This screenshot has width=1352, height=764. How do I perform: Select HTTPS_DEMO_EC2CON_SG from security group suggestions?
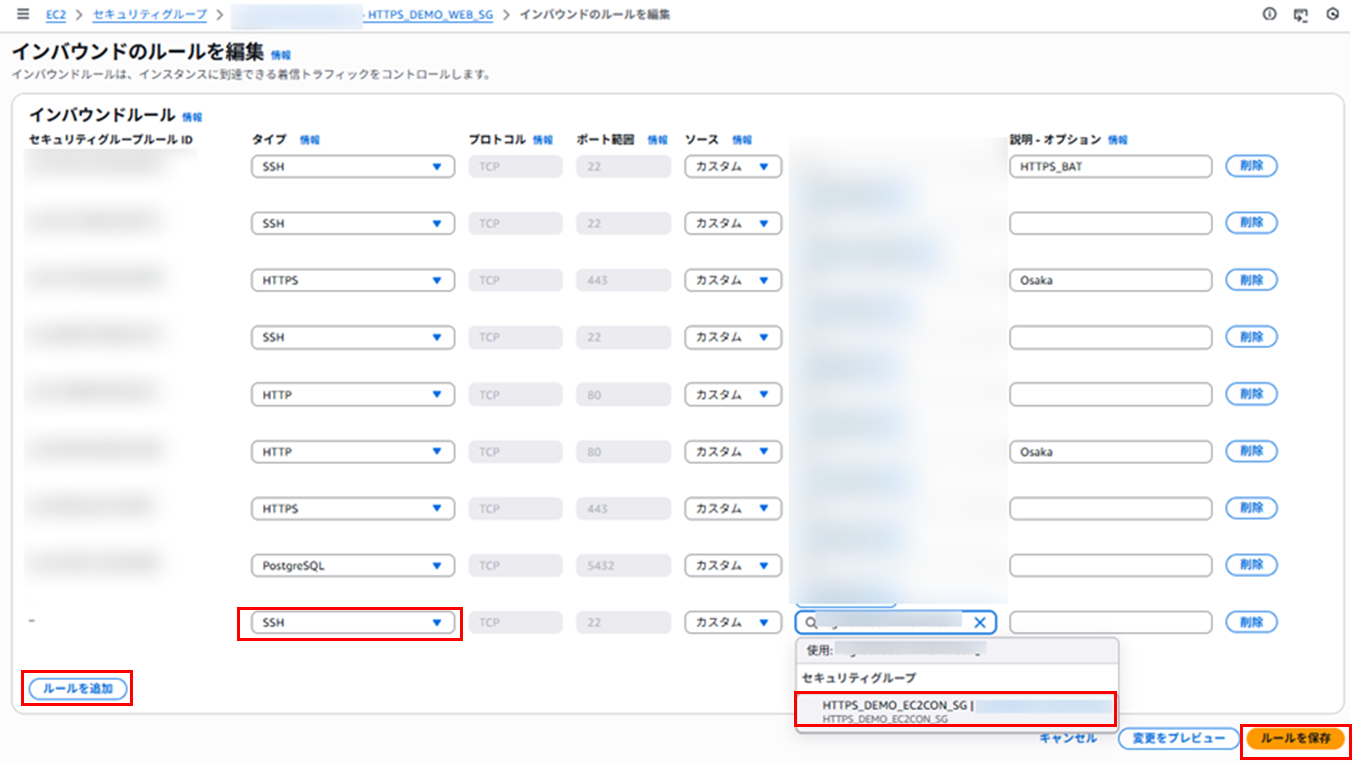(x=956, y=711)
